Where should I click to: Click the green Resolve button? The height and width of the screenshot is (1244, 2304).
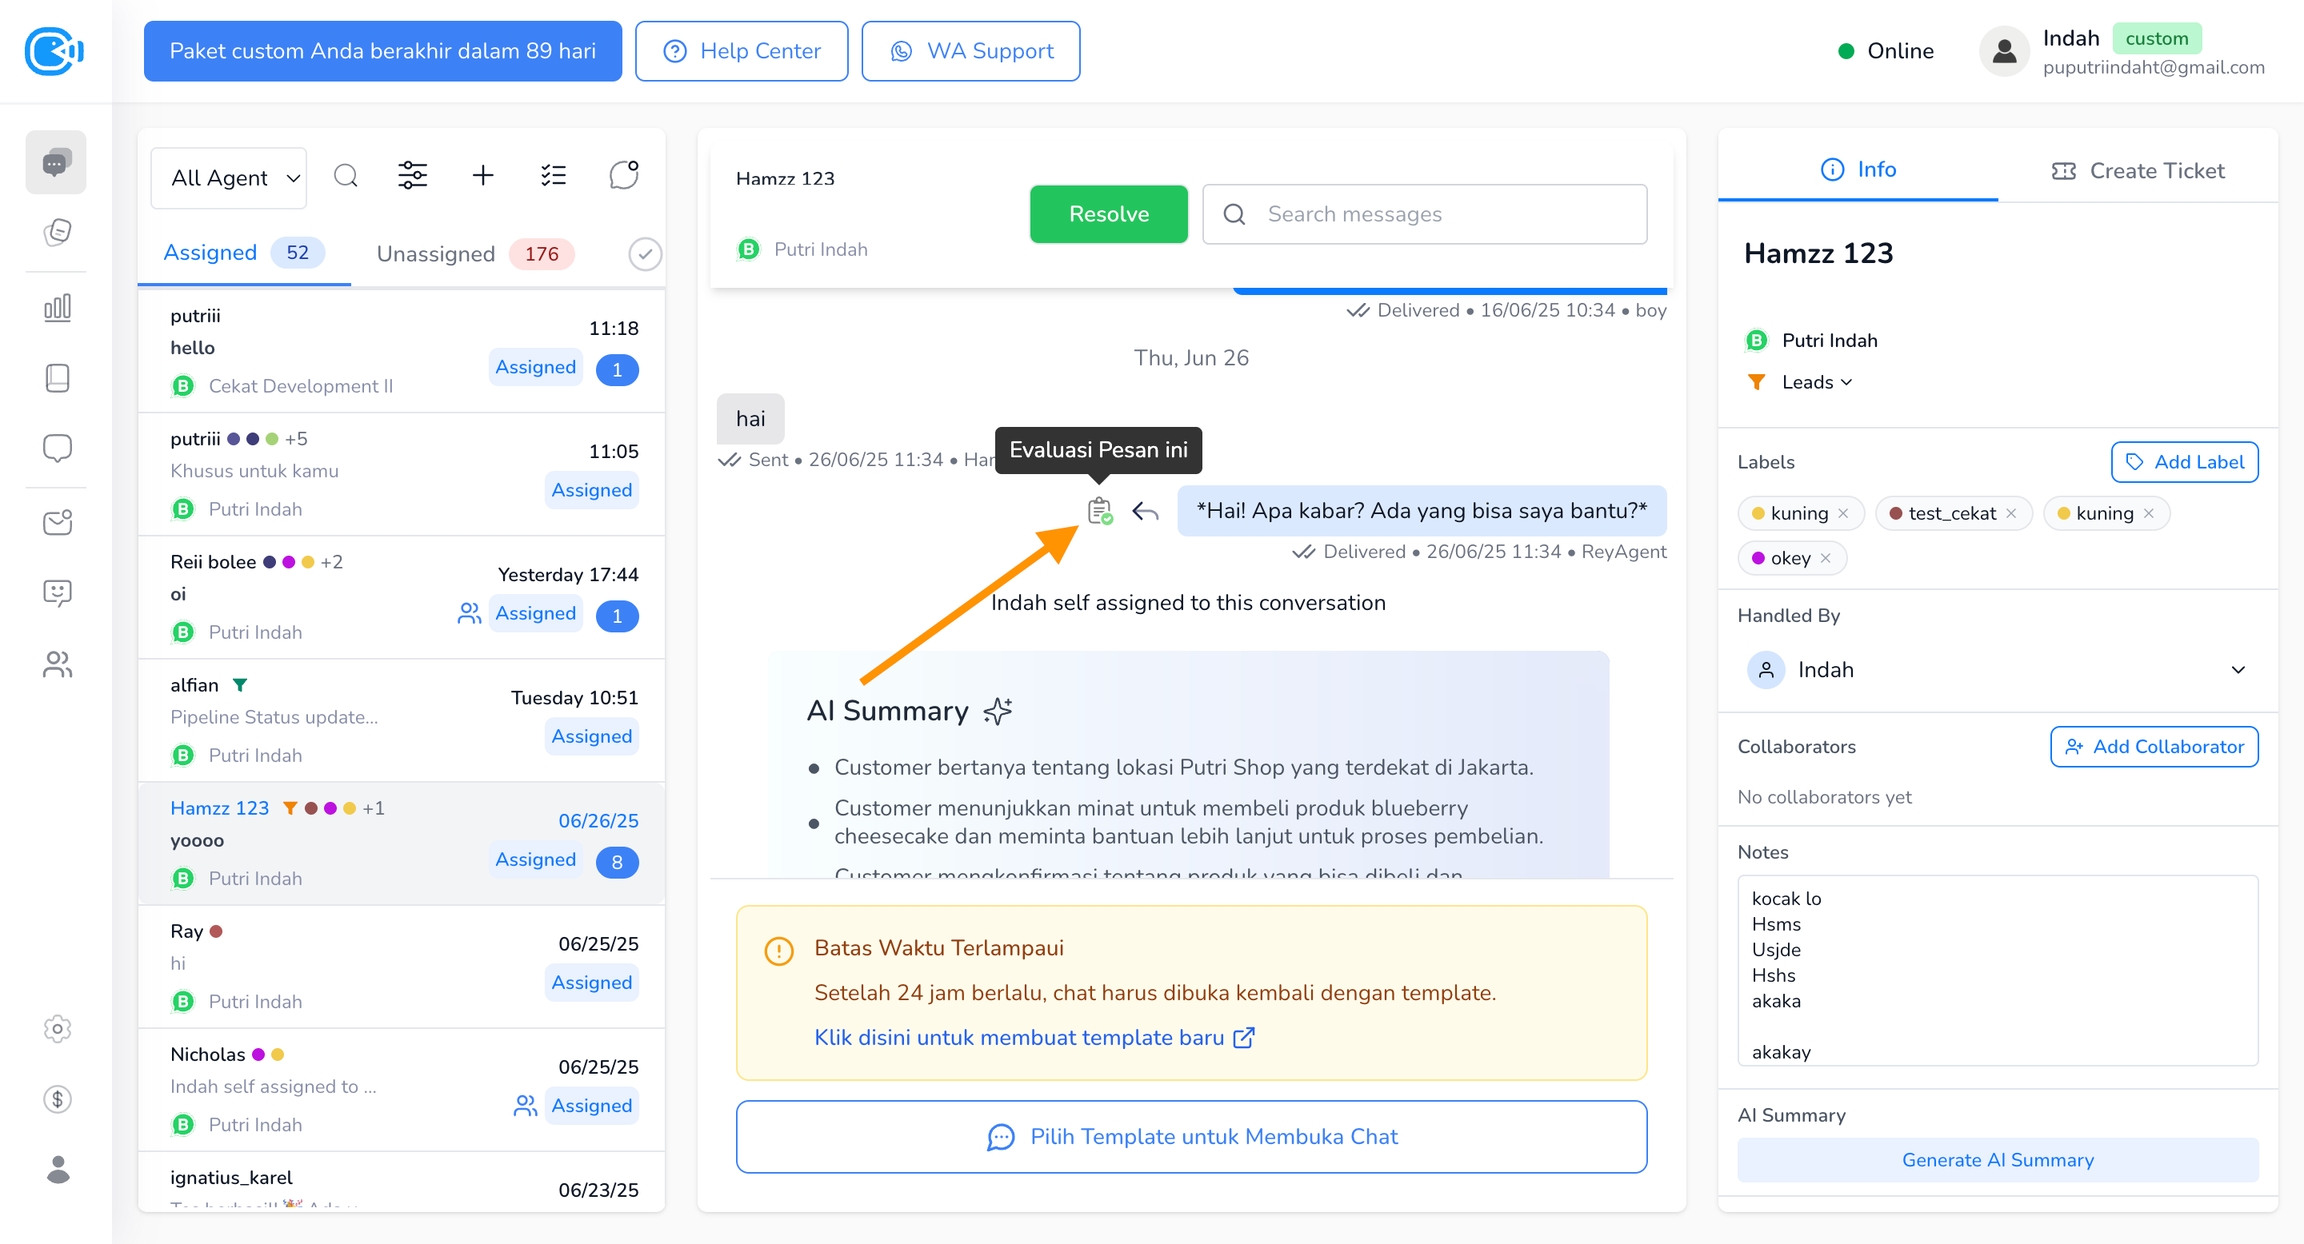[1108, 214]
